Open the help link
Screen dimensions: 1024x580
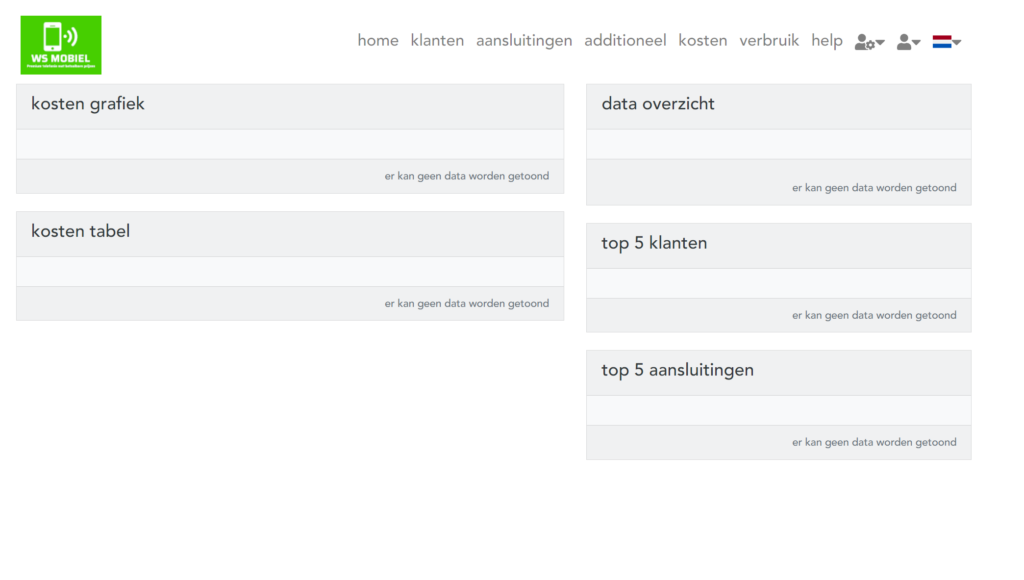click(827, 40)
